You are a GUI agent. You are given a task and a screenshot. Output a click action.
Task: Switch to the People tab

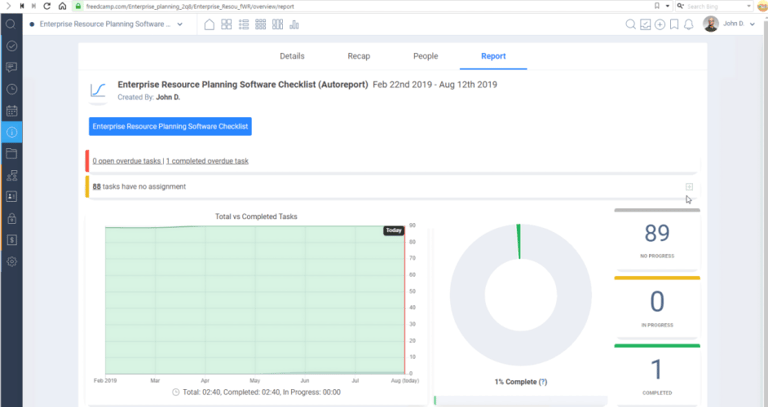(425, 56)
